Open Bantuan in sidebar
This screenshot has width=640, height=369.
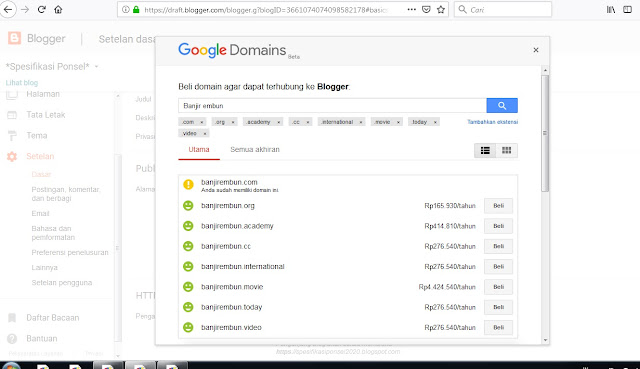tap(42, 338)
